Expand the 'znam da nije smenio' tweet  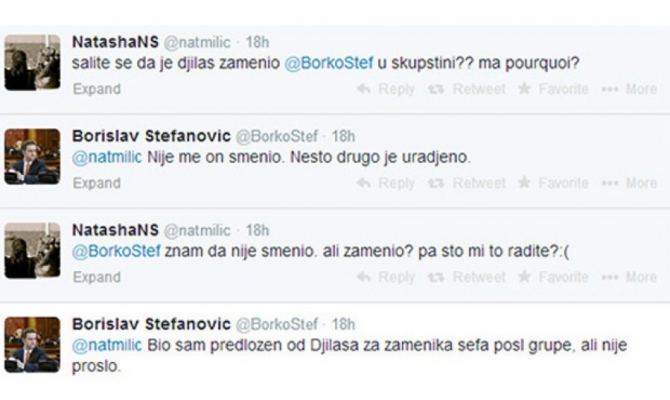(96, 277)
